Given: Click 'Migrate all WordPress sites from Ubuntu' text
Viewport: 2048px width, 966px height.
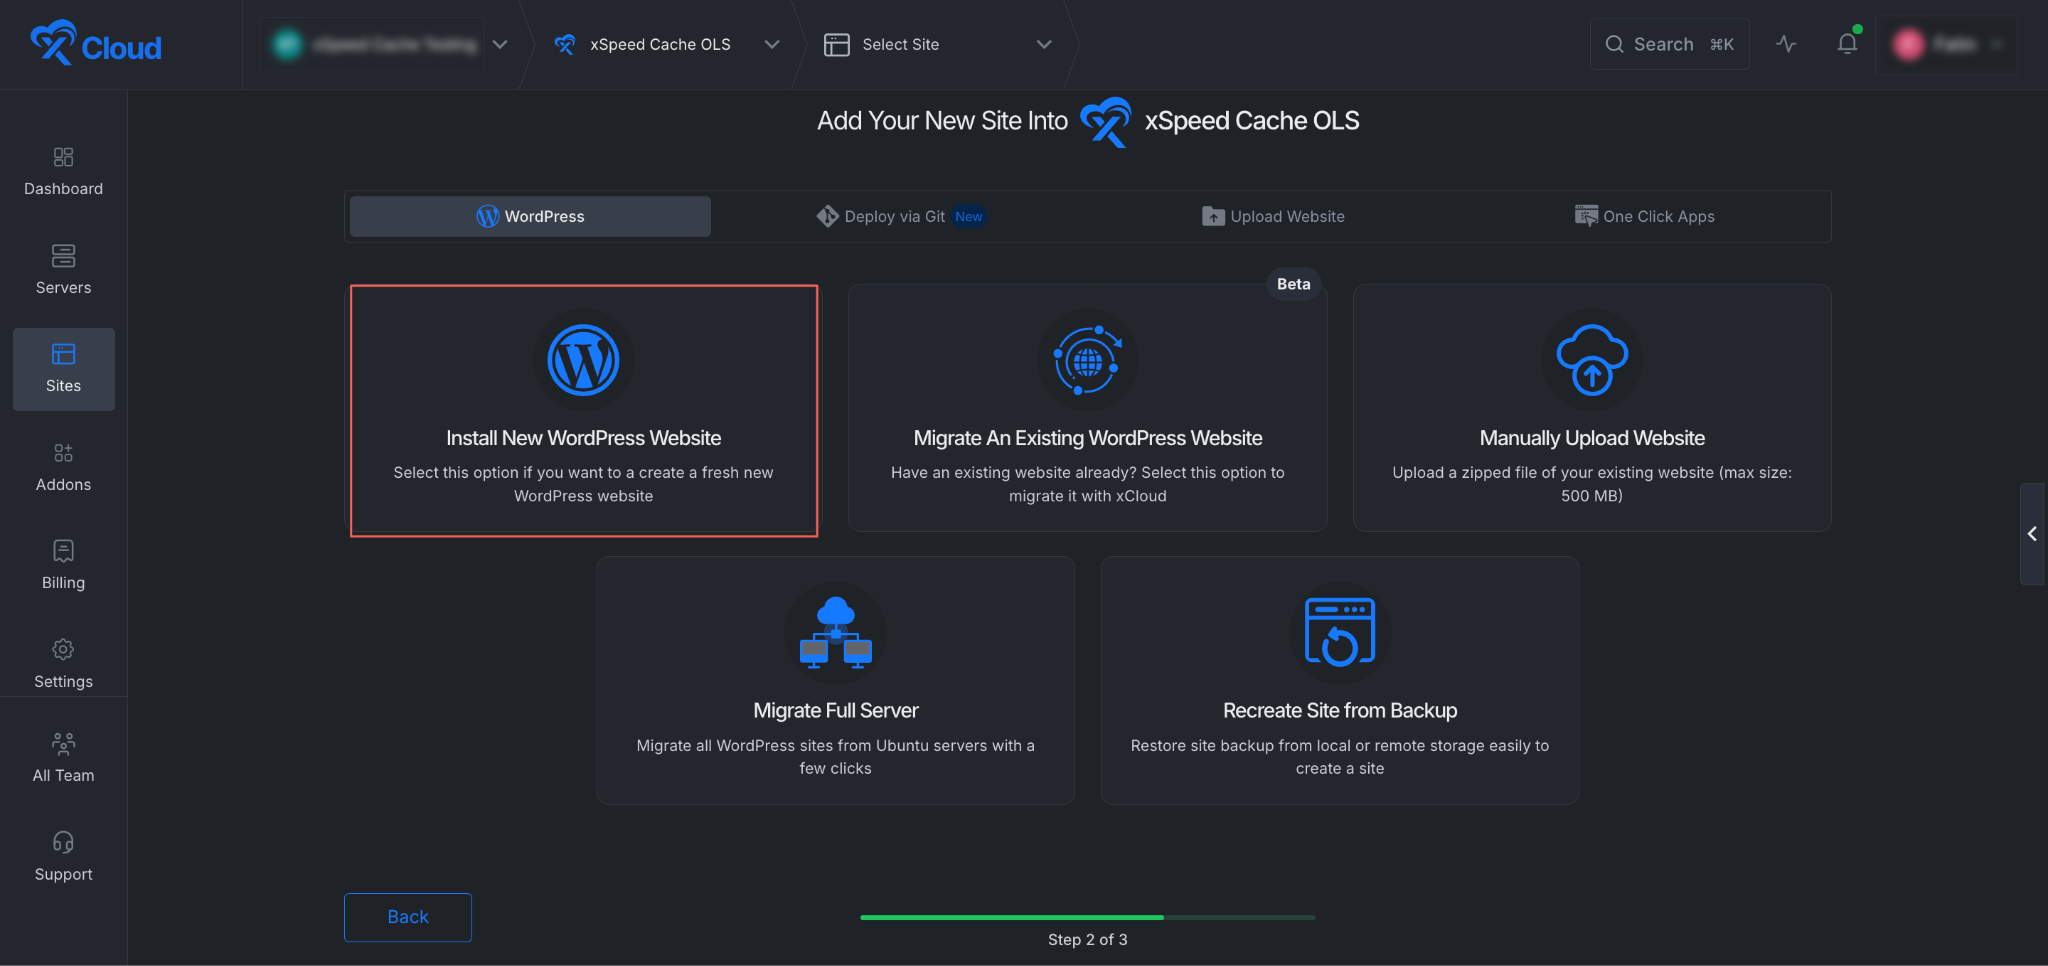Looking at the screenshot, I should [x=835, y=757].
